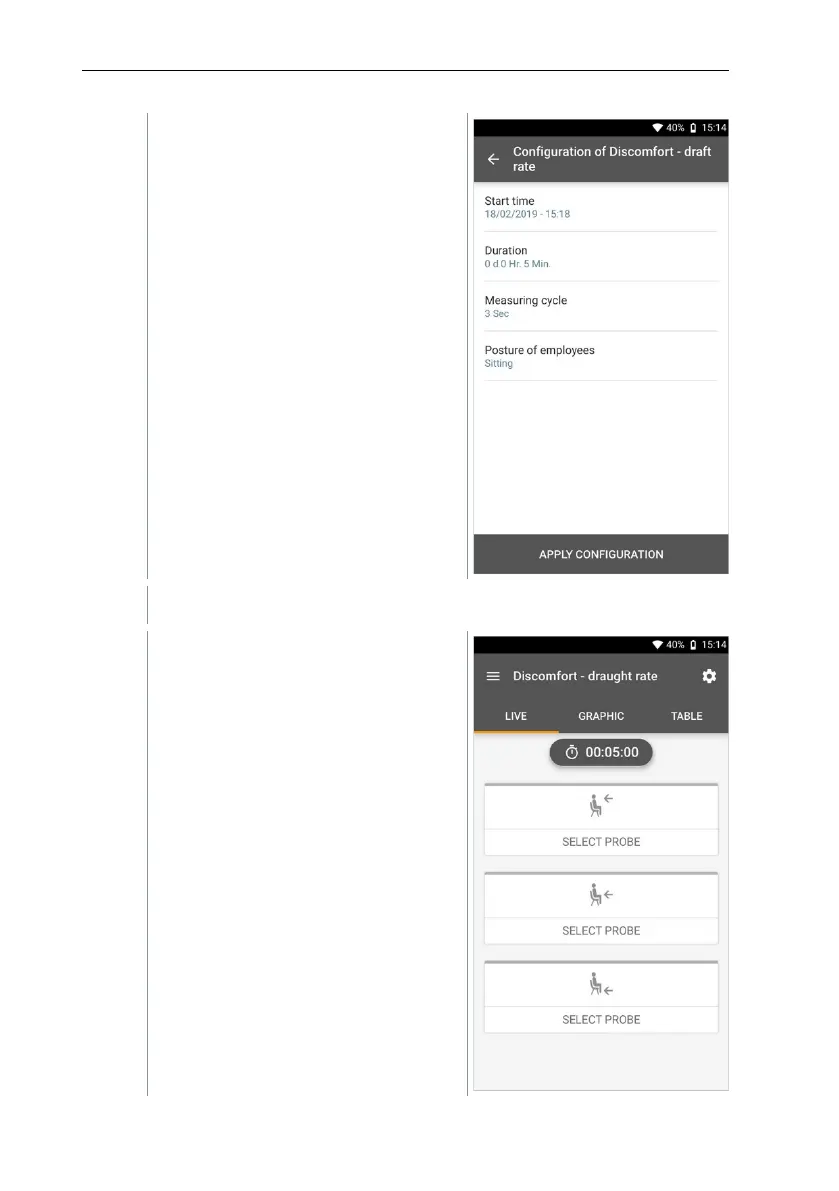Open the Duration setting

[601, 257]
